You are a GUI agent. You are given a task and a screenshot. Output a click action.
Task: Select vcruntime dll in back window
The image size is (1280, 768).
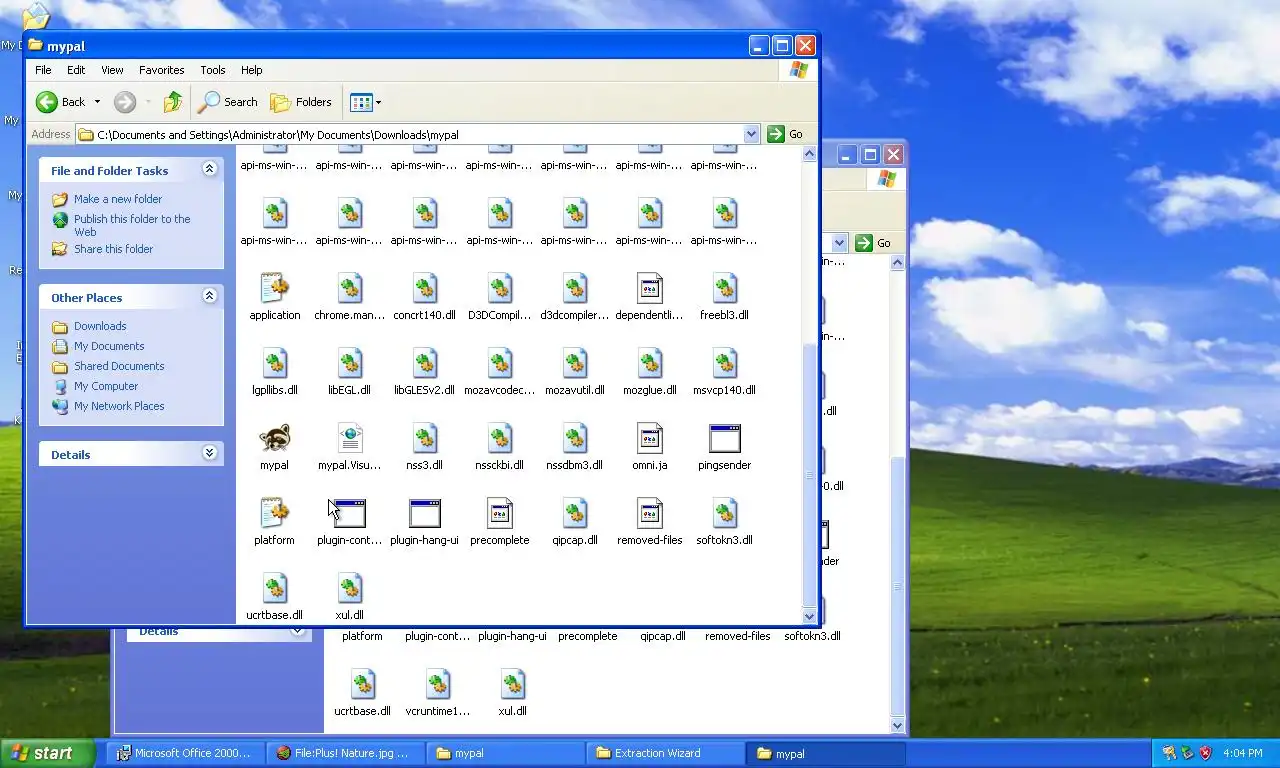[438, 684]
